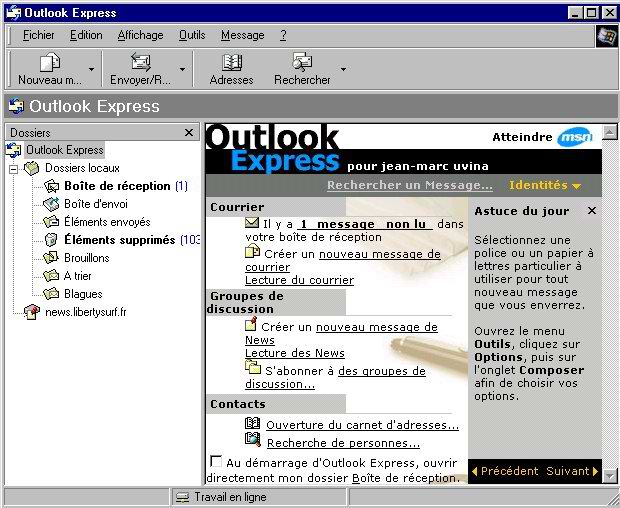
Task: Select the Brouillons folder label
Action: point(87,258)
